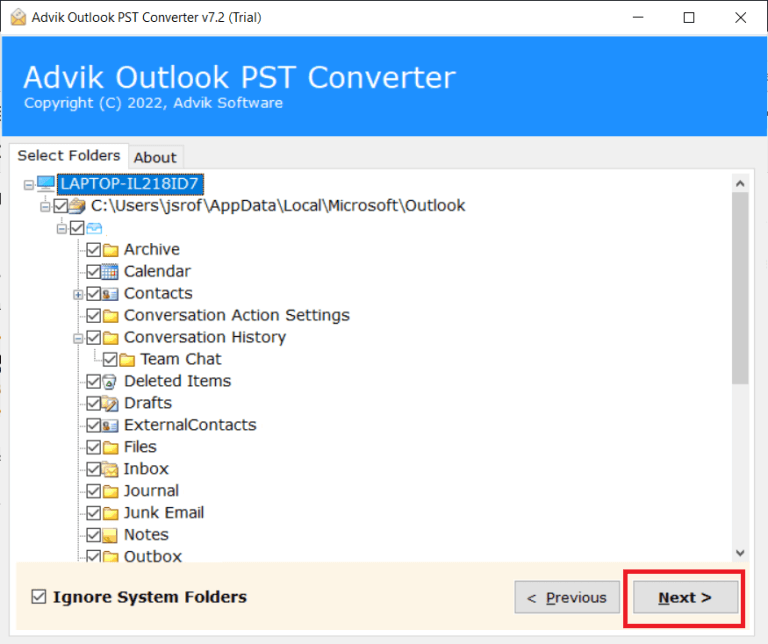Screen dimensions: 768x644
Task: Uncheck the Conversation Action Settings checkbox
Action: tap(94, 315)
